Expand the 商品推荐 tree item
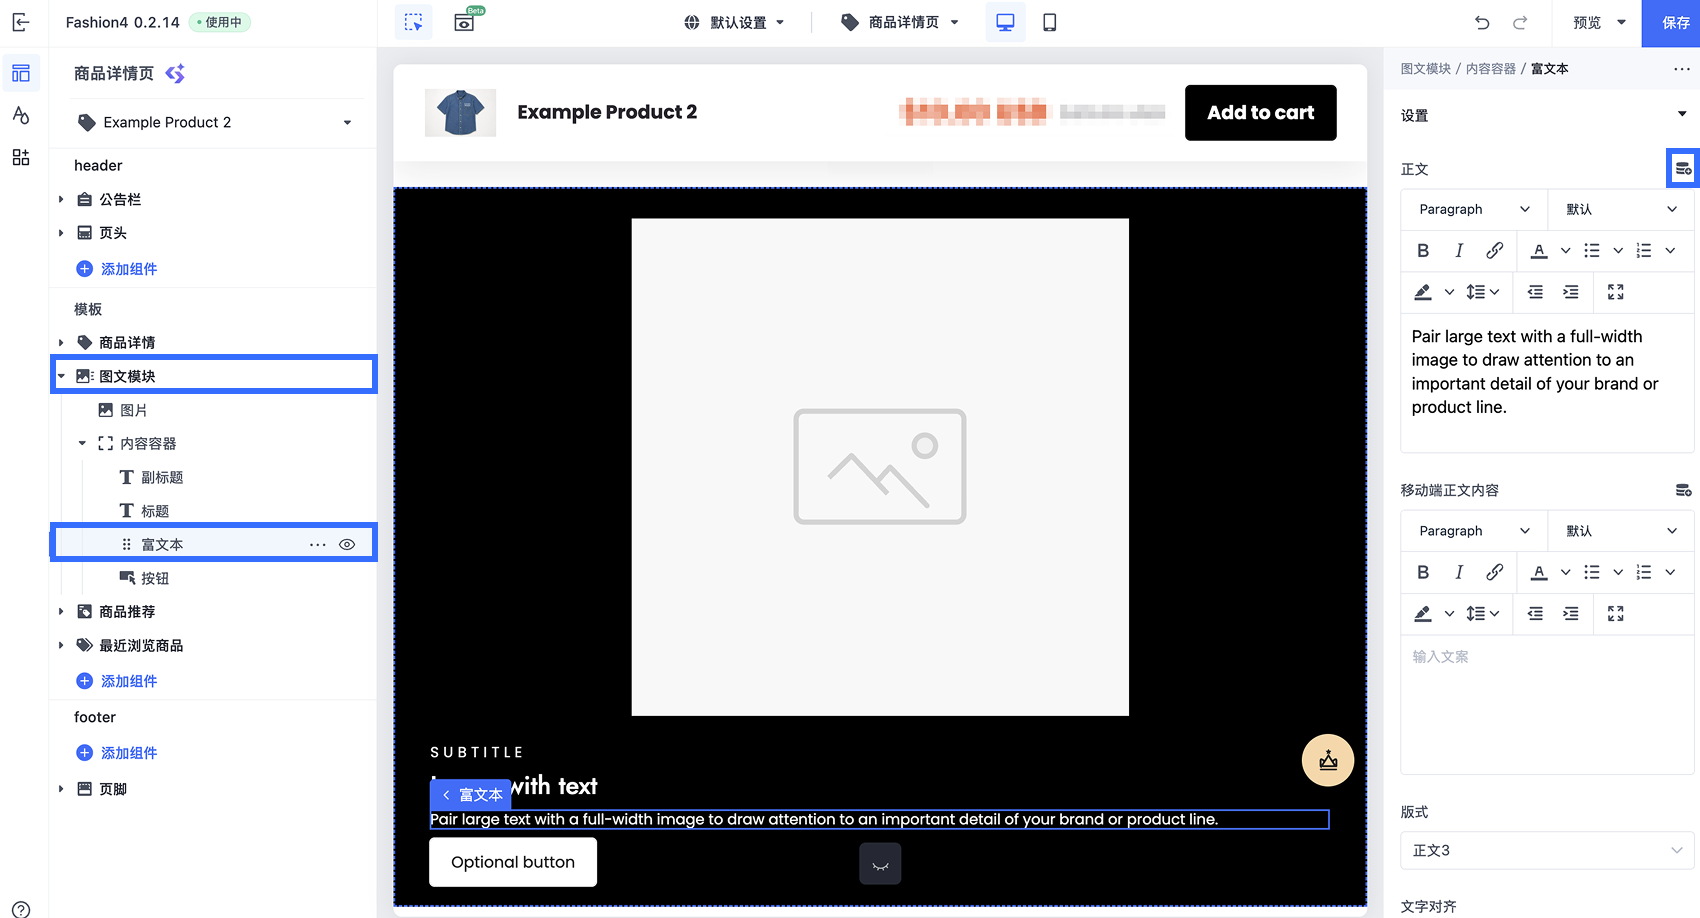The width and height of the screenshot is (1700, 918). click(61, 611)
